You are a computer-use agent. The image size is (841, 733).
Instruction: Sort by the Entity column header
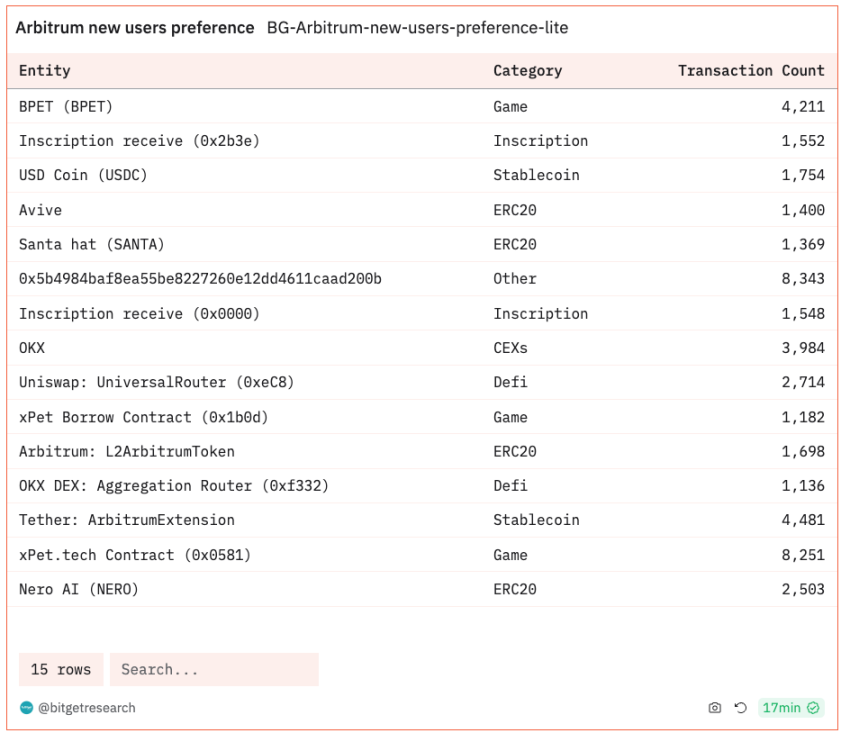coord(45,71)
